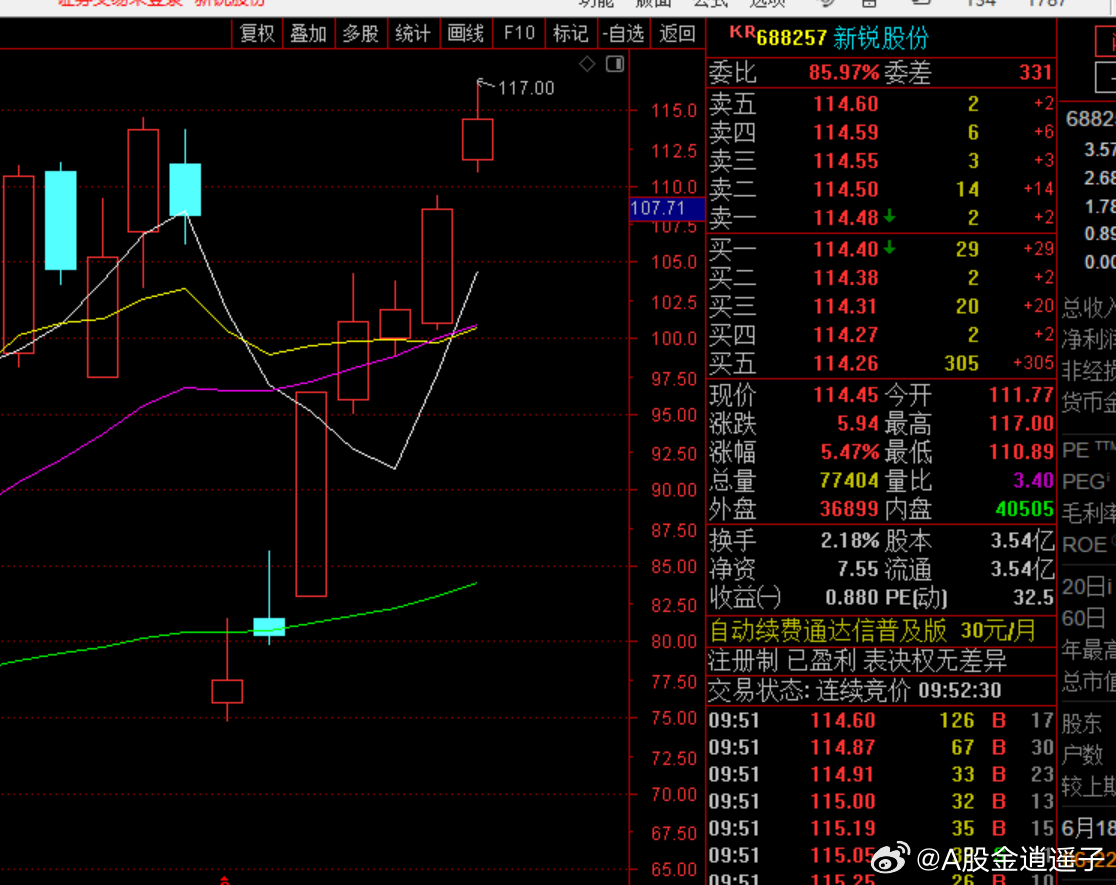Screen dimensions: 1116x885
Task: Click the 复权 toolbar button
Action: [x=257, y=33]
